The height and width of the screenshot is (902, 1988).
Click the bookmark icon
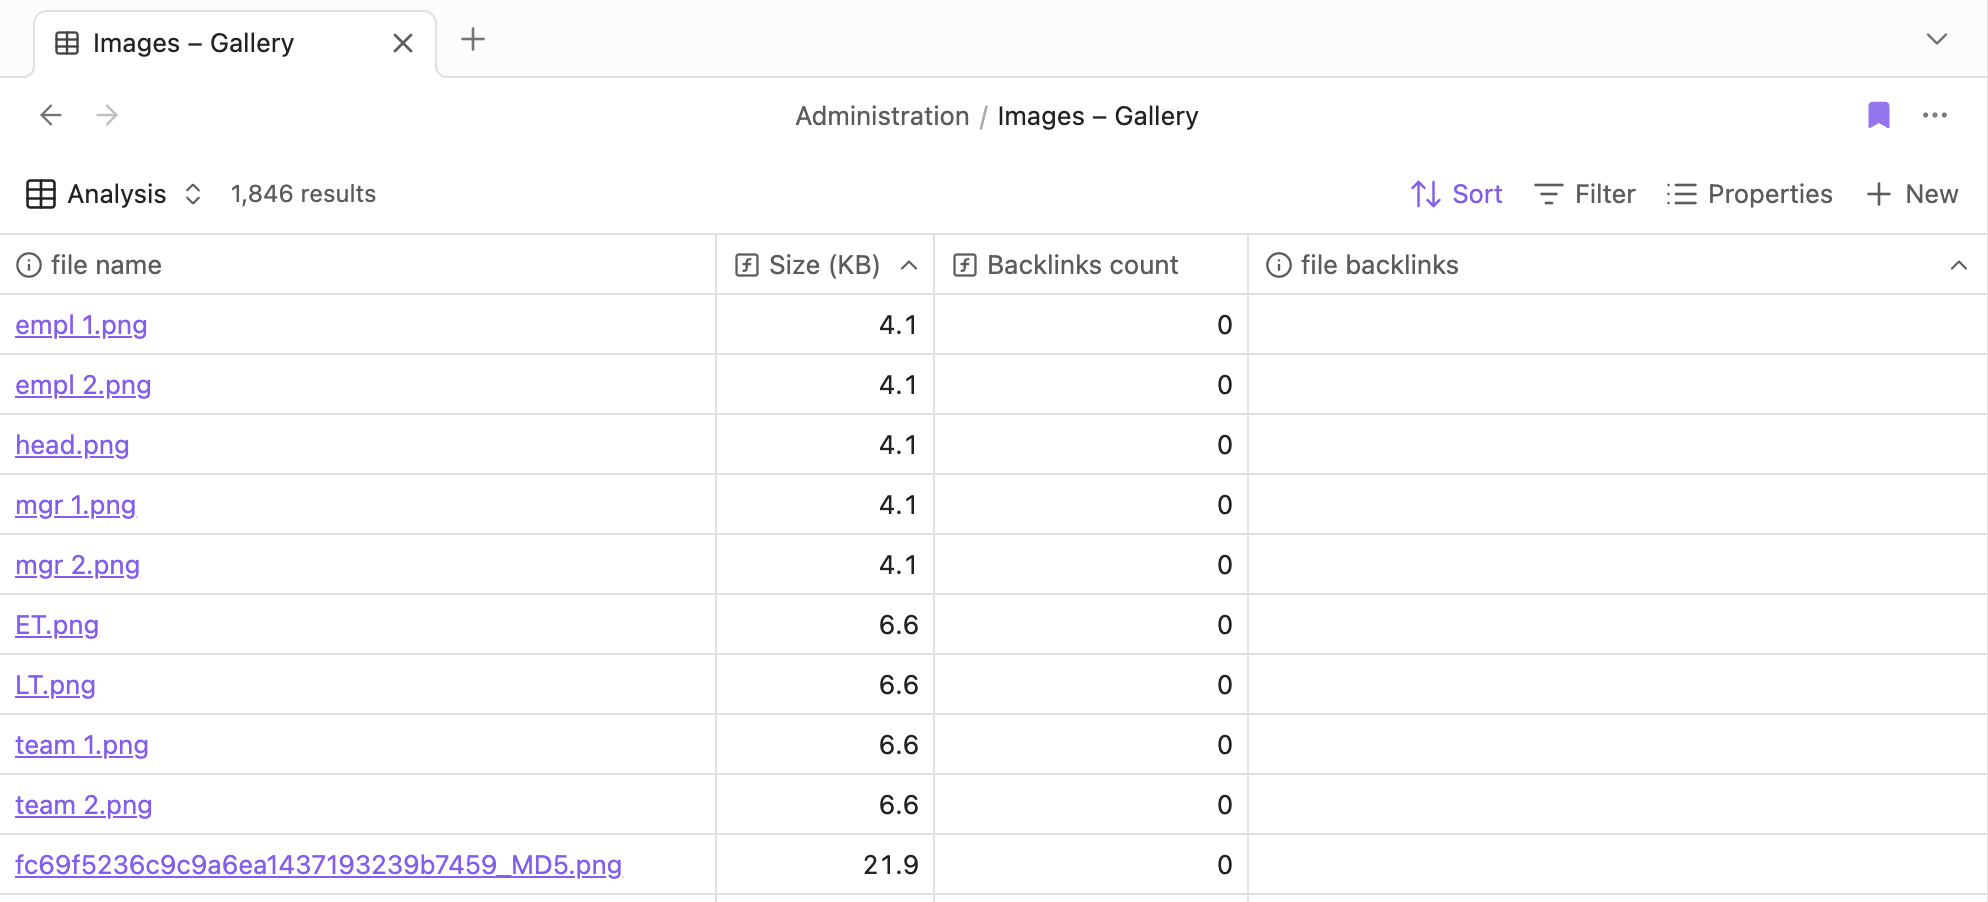[1878, 115]
